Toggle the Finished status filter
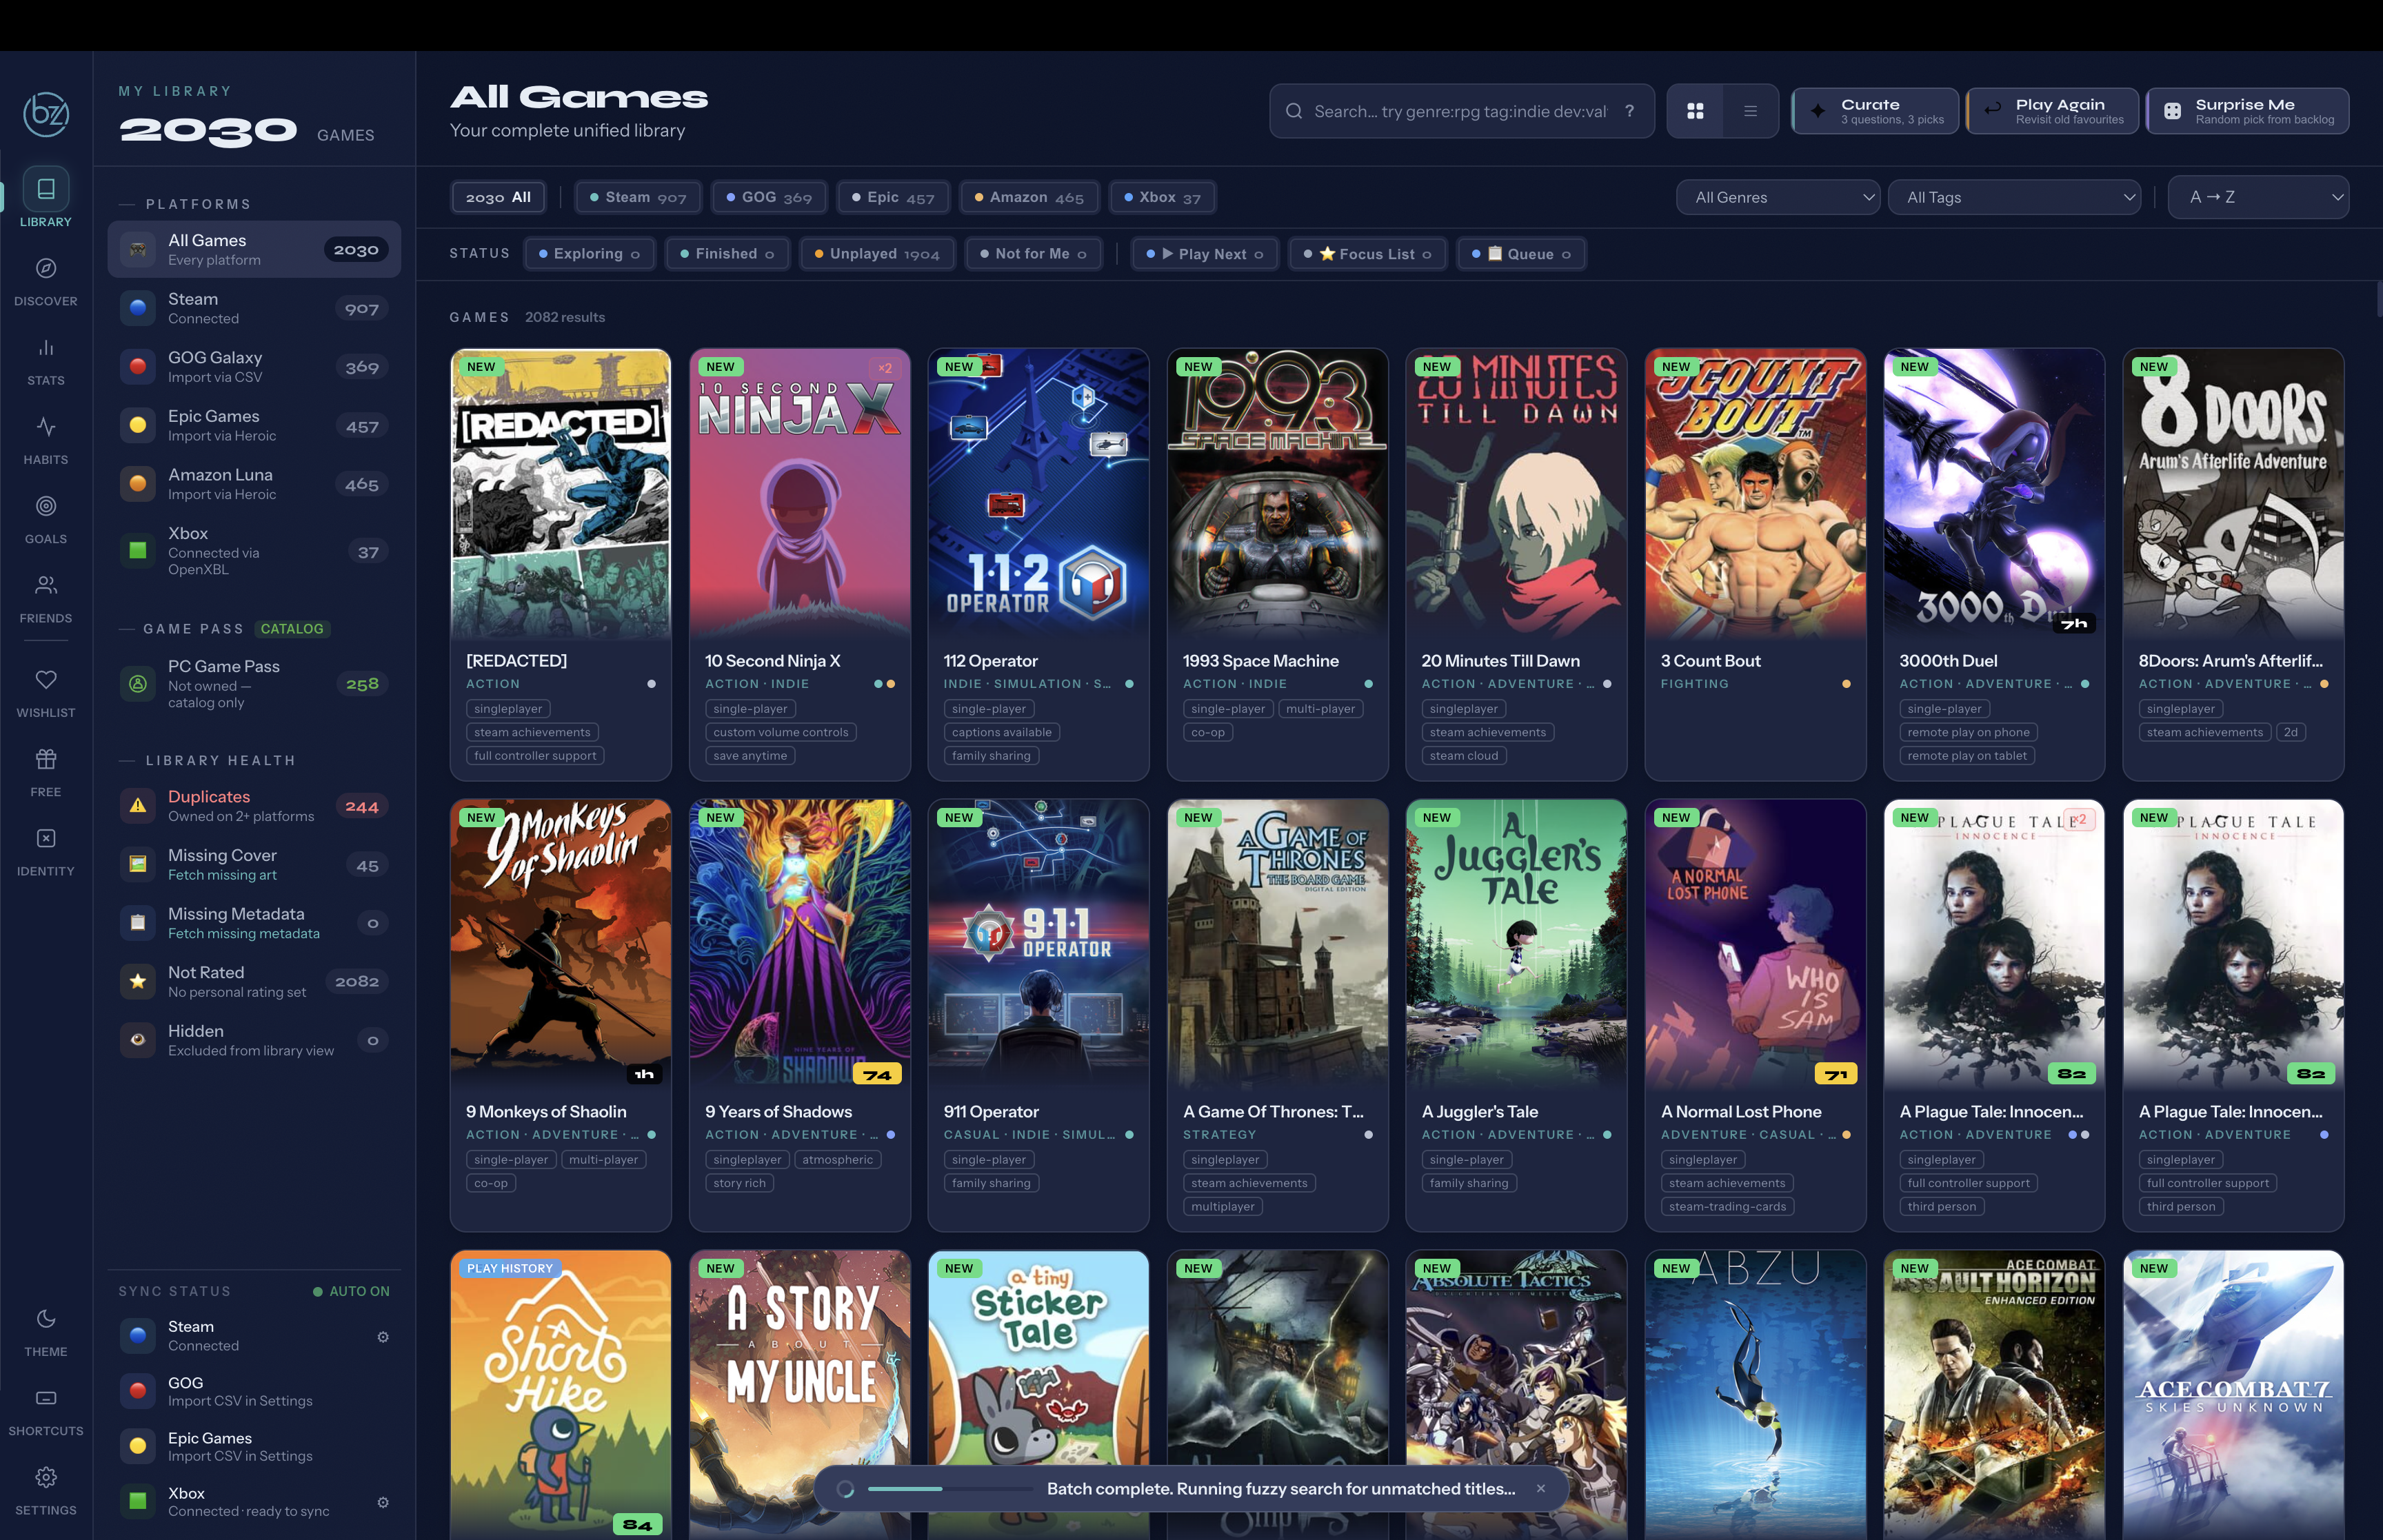Screen dimensions: 2383x1540 tap(727, 254)
